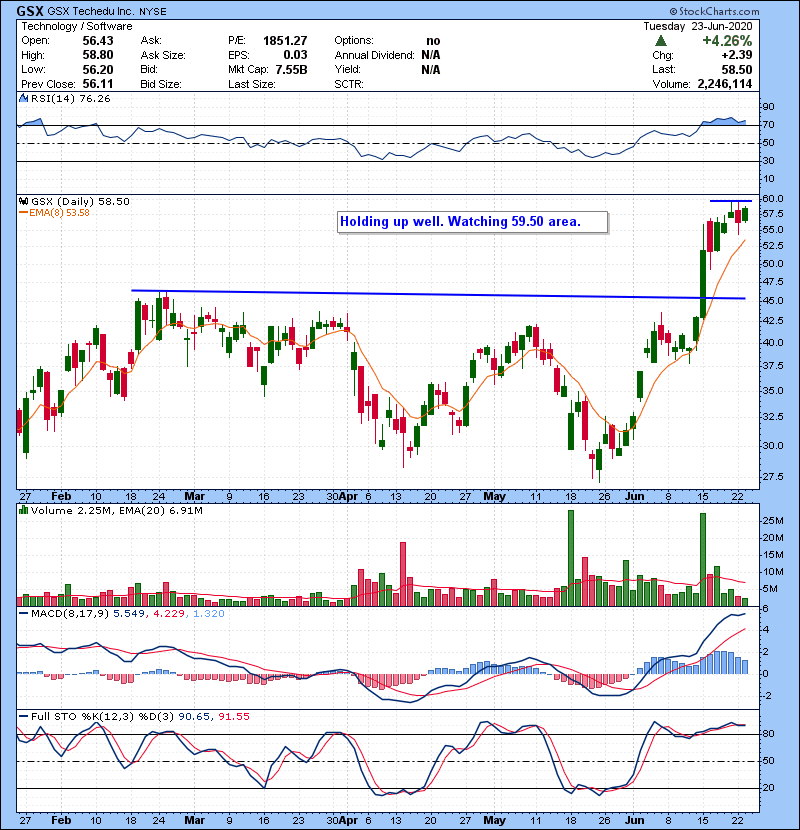Click the MACD signal value 4.229
Image resolution: width=800 pixels, height=830 pixels.
tap(169, 614)
